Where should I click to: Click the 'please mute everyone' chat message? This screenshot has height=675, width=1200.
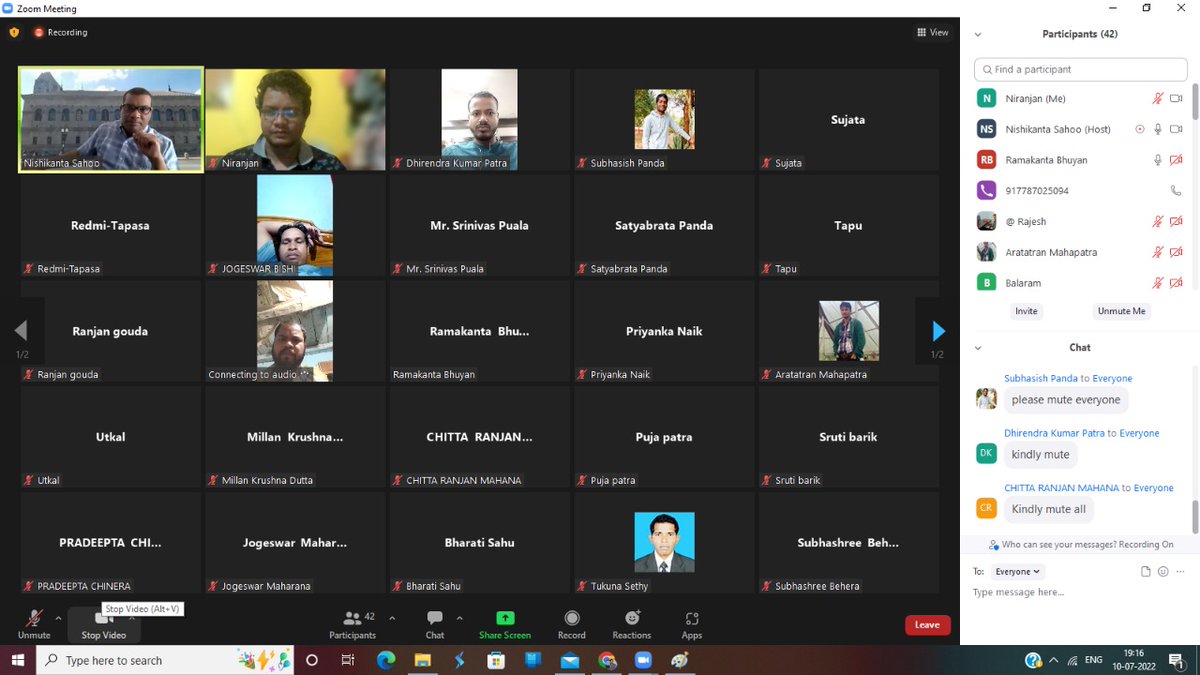tap(1066, 400)
